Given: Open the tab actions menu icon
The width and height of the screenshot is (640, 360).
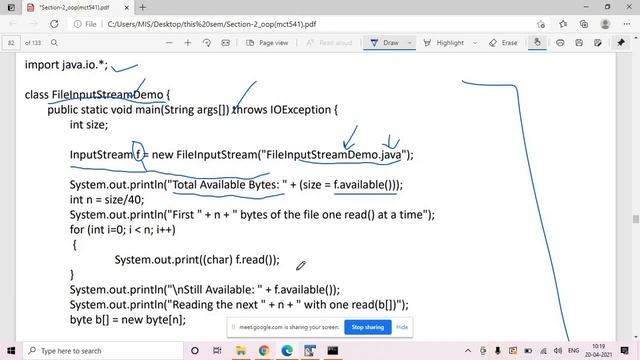Looking at the screenshot, I should click(x=11, y=7).
